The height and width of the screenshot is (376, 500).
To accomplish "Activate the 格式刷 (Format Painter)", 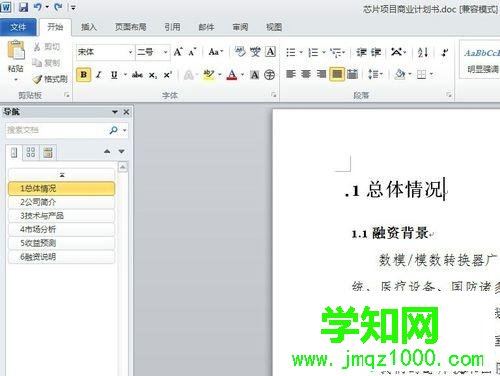I will 50,79.
